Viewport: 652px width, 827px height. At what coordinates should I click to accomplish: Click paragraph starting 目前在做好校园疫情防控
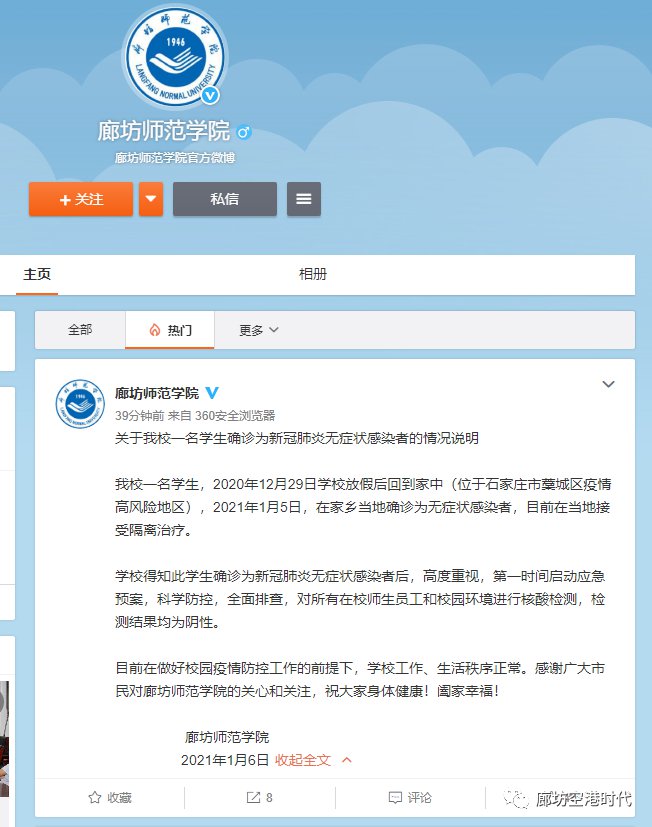point(360,679)
